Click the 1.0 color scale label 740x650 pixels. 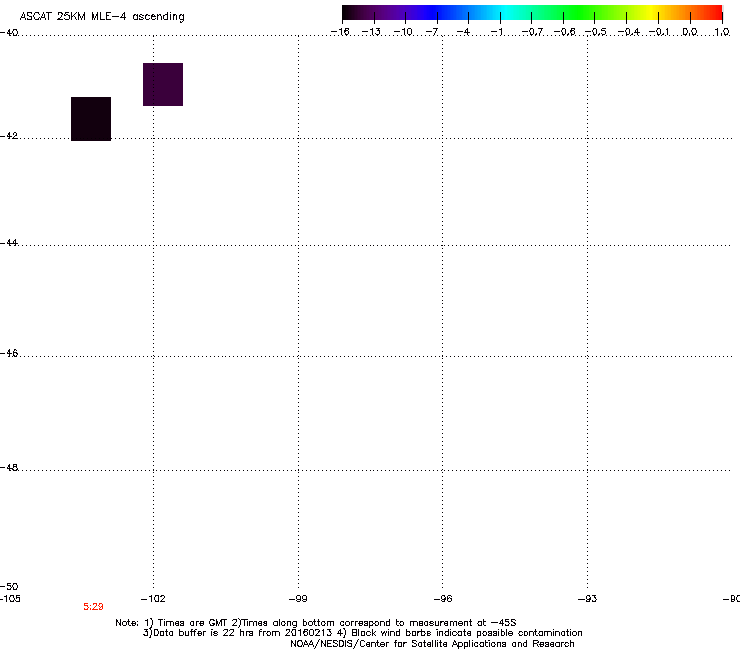[722, 32]
